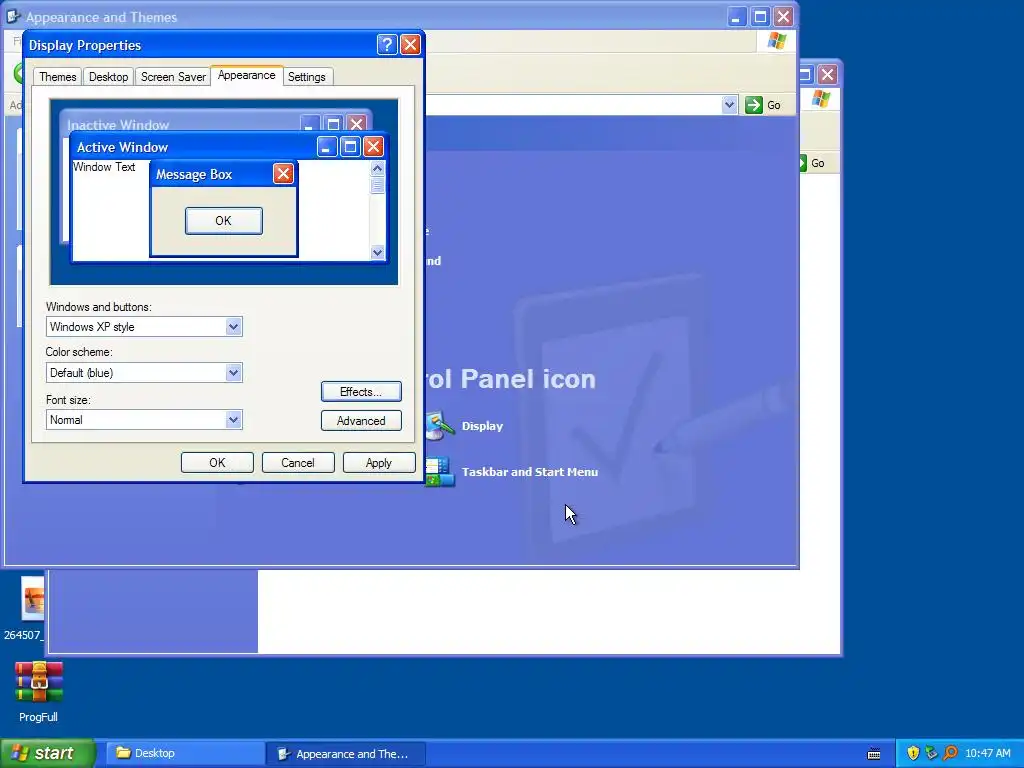Viewport: 1024px width, 768px height.
Task: Expand the address bar dropdown arrow
Action: 729,104
